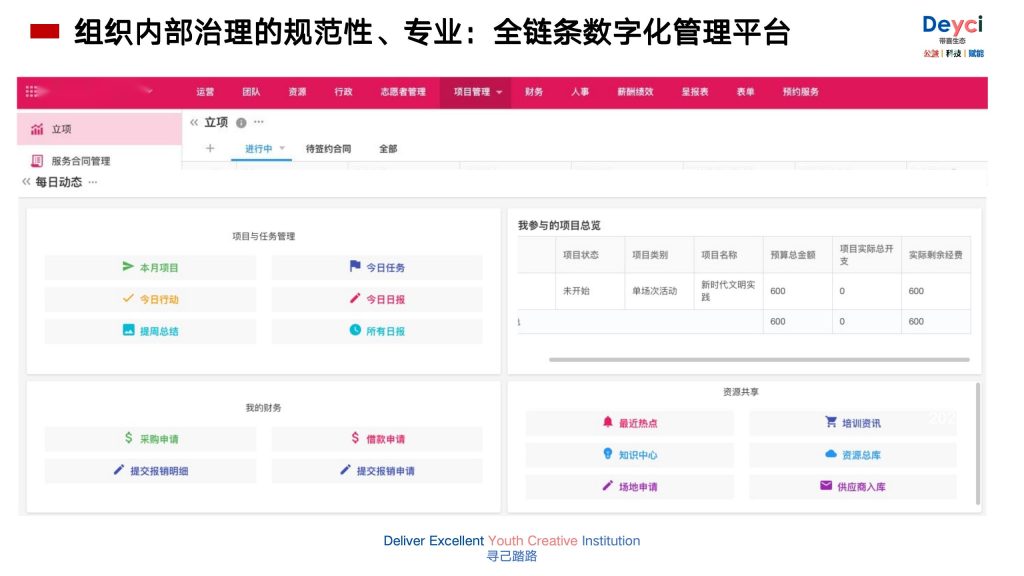The image size is (1024, 576).
Task: Click the horizontal scrollbar under project table
Action: click(x=758, y=359)
